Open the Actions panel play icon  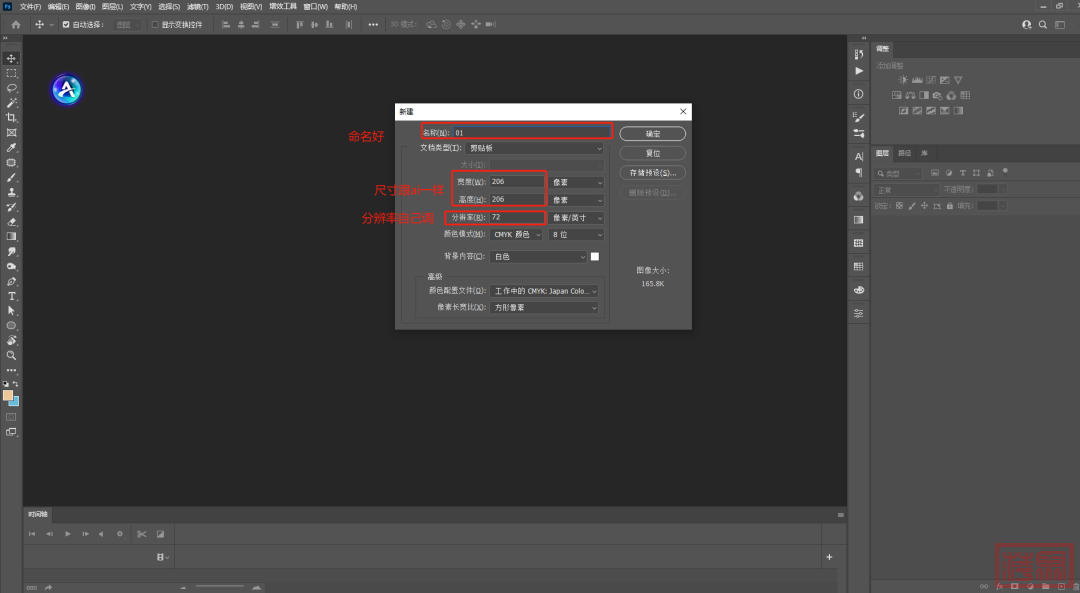click(858, 71)
